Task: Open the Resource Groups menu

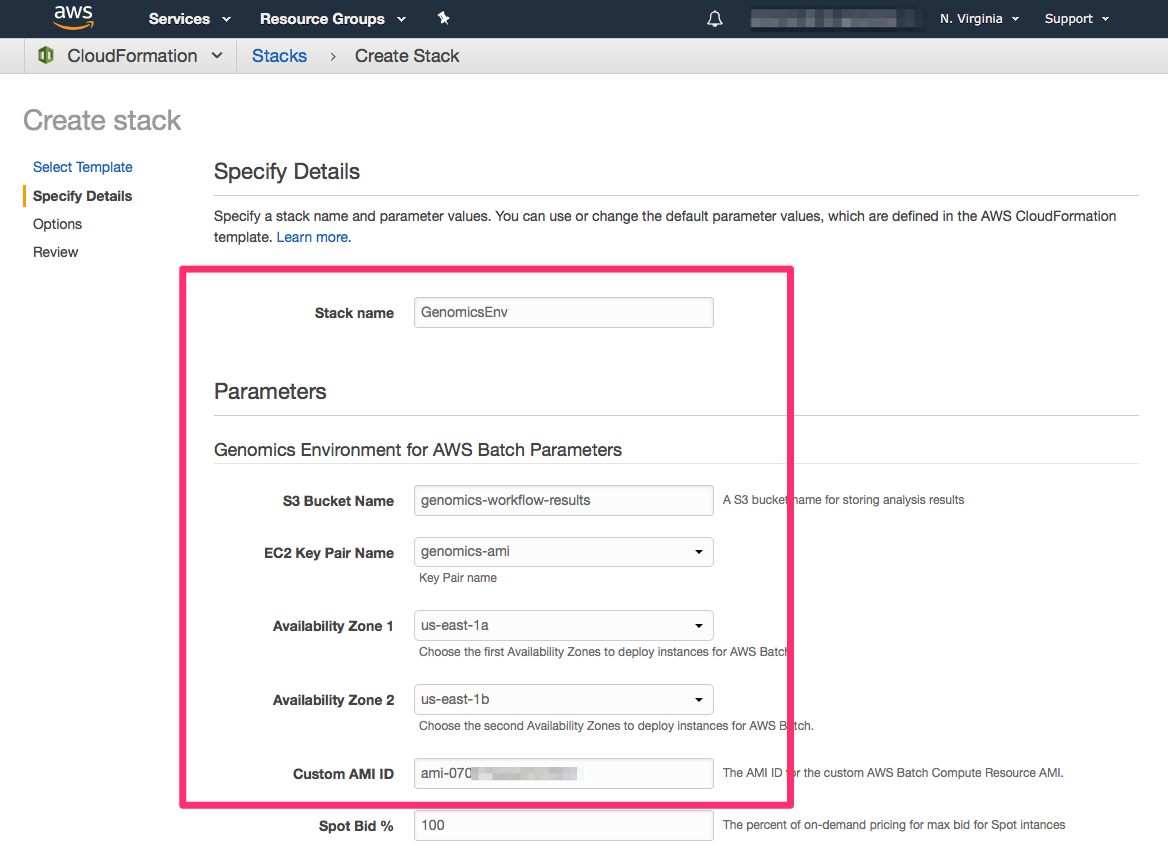Action: pos(332,19)
